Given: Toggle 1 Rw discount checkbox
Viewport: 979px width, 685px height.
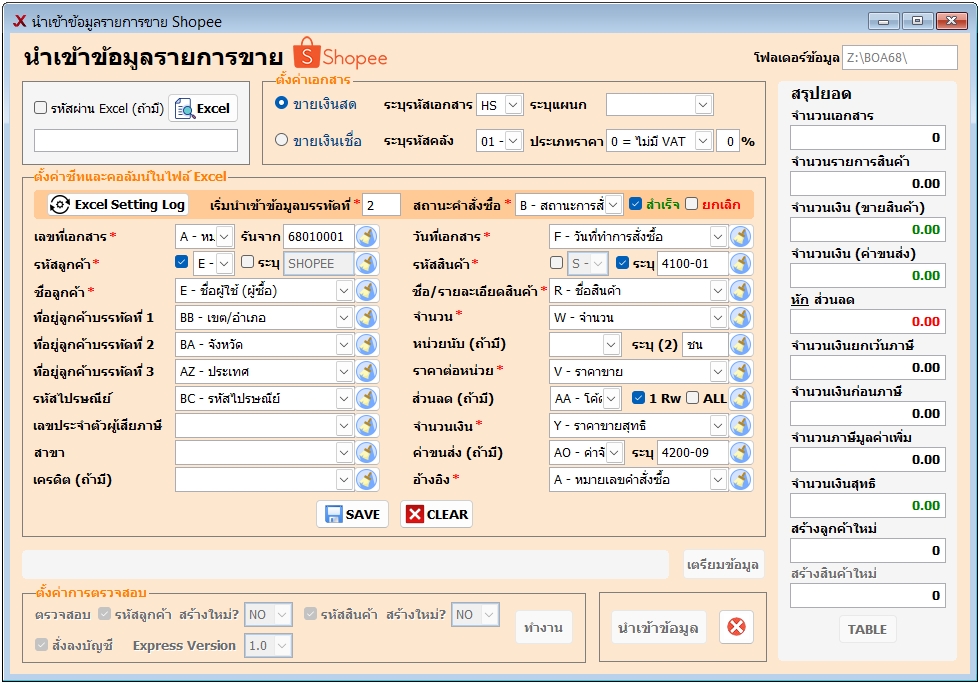Looking at the screenshot, I should click(638, 397).
